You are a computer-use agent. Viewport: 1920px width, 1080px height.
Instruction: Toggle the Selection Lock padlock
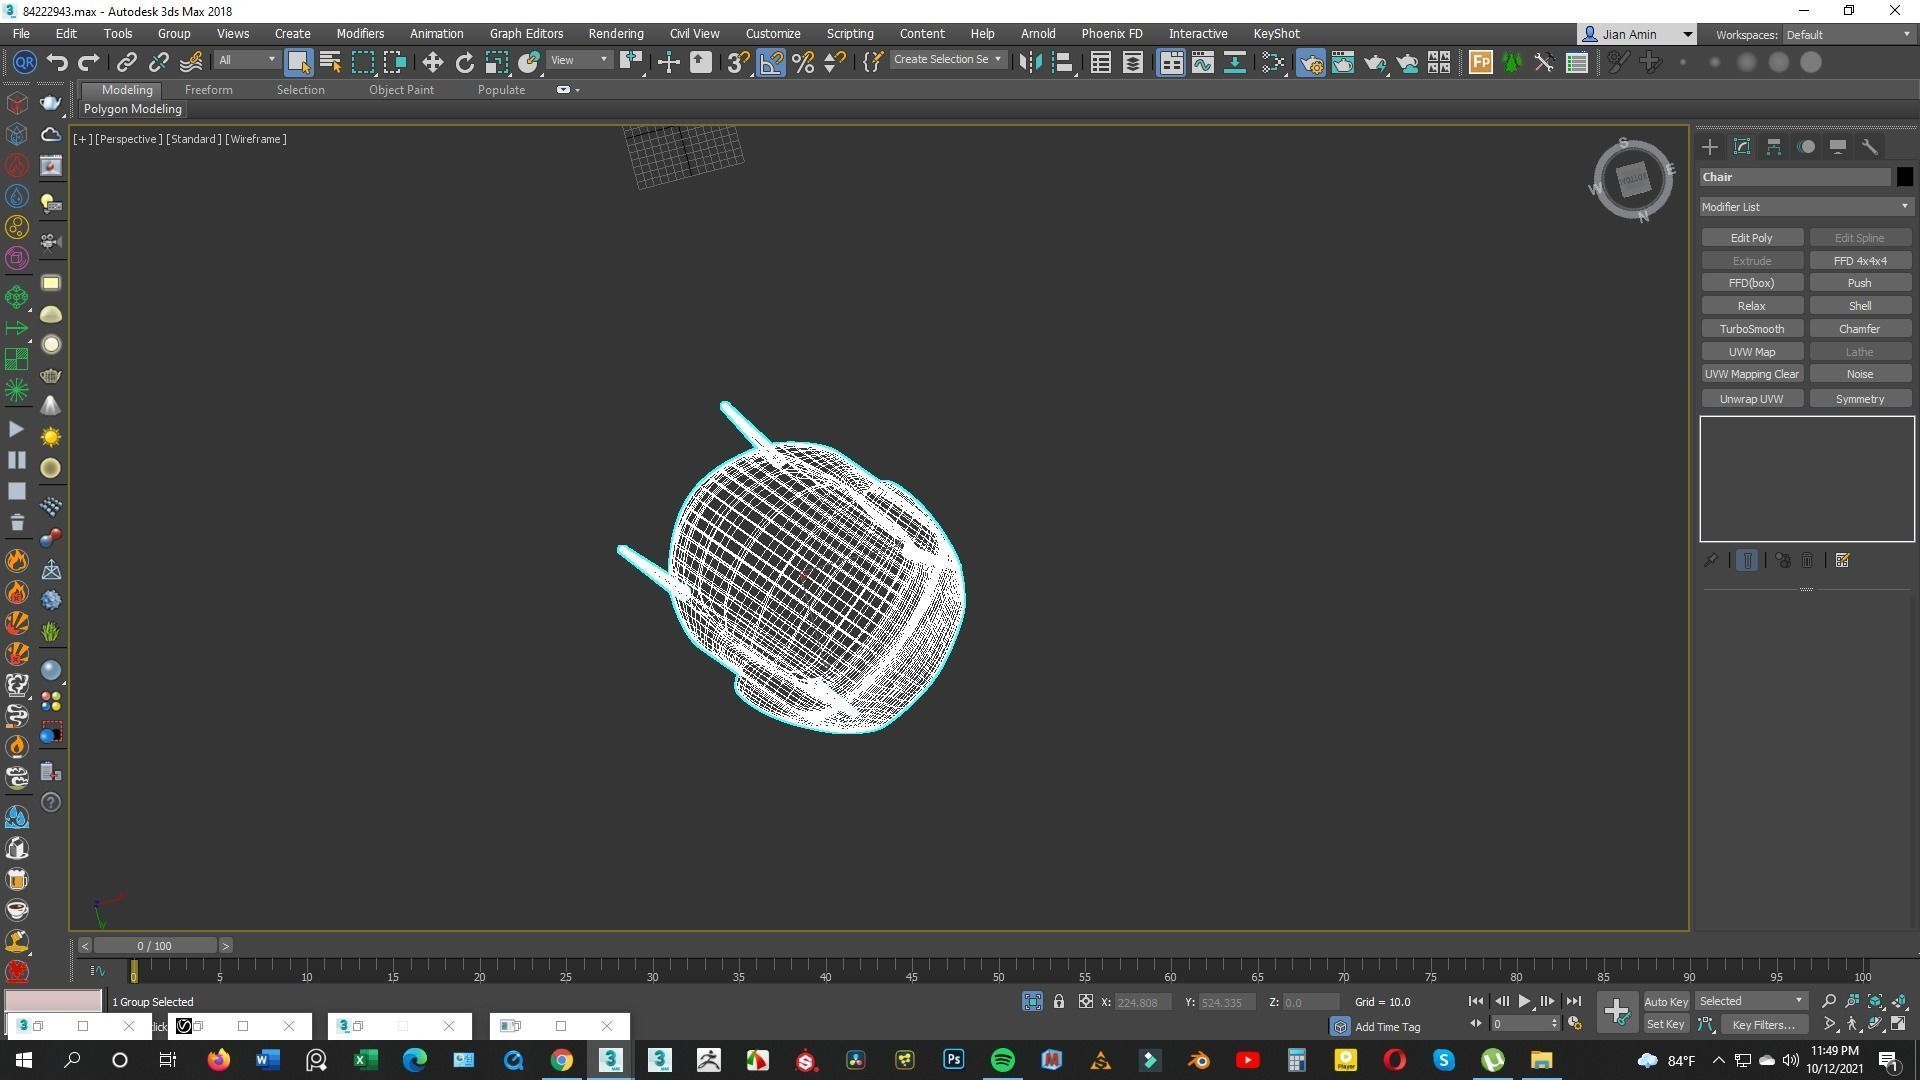[x=1058, y=1001]
